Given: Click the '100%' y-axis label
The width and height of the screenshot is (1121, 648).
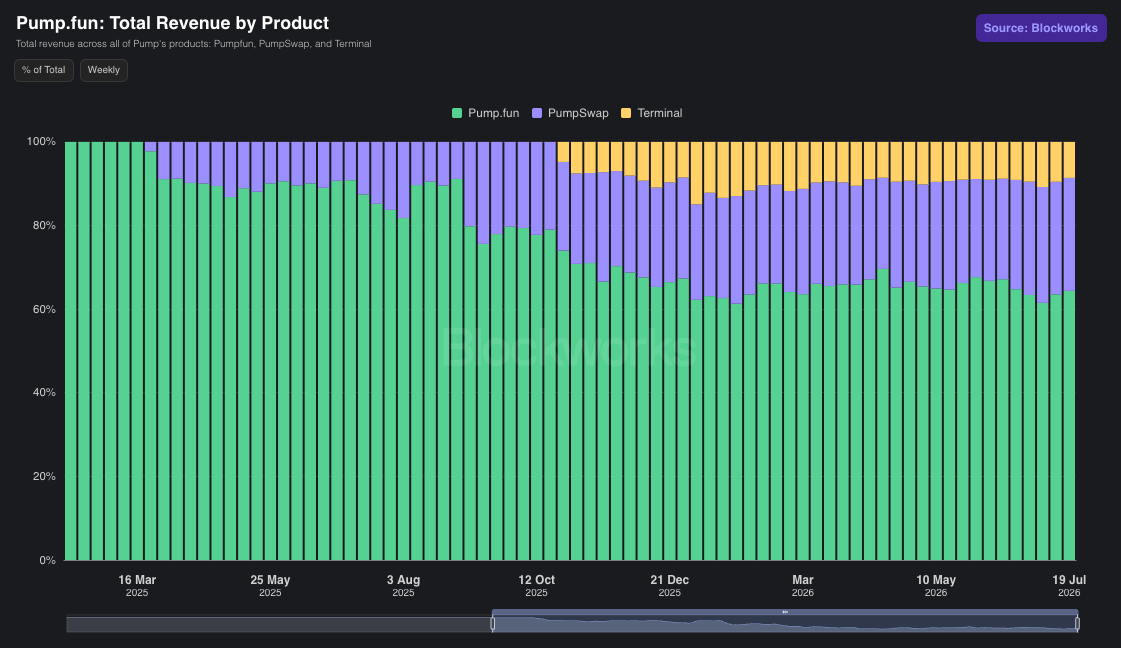Looking at the screenshot, I should [41, 142].
